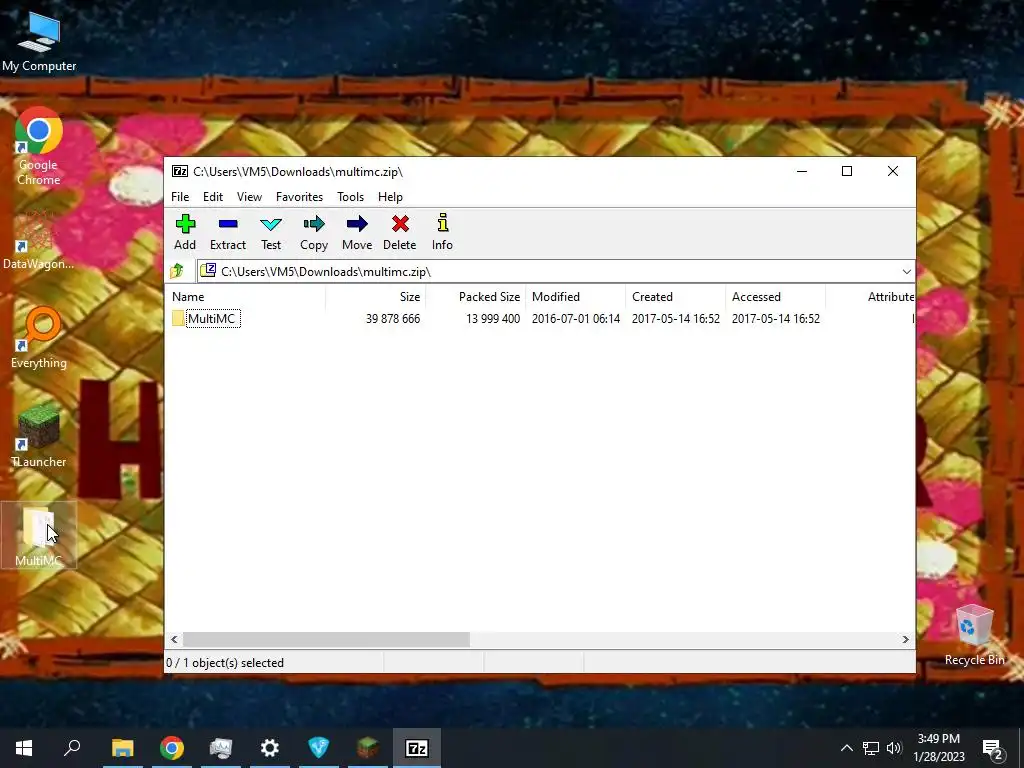This screenshot has width=1024, height=768.
Task: Click the Extract toolbar button
Action: 228,232
